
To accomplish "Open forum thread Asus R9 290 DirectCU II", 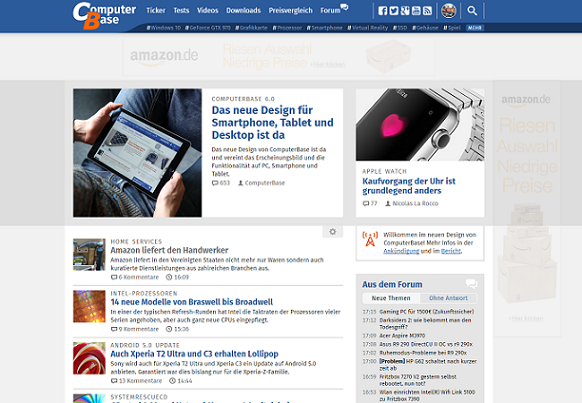I will point(426,344).
